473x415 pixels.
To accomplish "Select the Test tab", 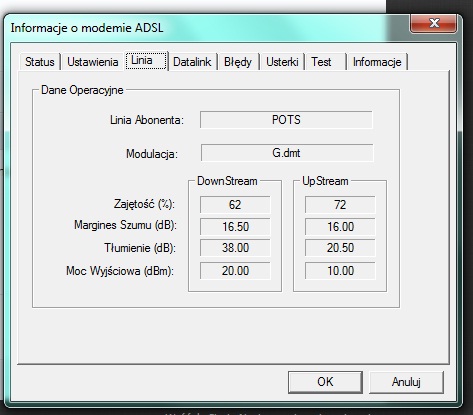I will click(x=325, y=62).
